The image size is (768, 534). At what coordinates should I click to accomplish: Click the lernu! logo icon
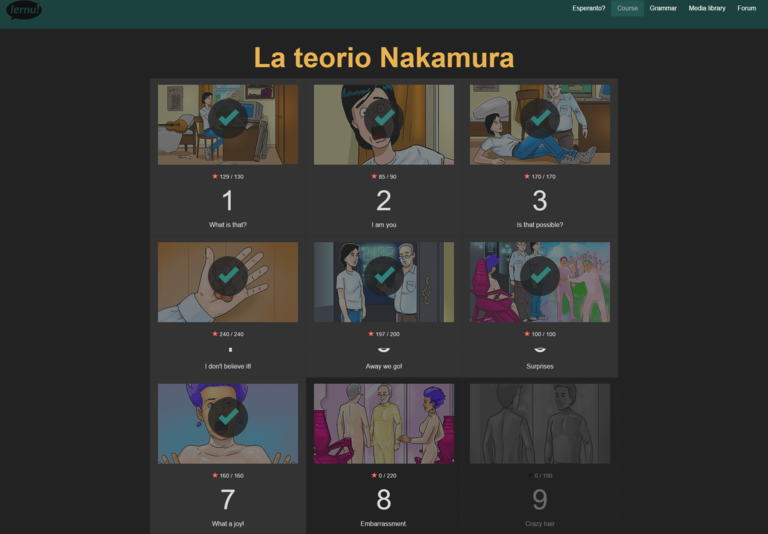(24, 9)
